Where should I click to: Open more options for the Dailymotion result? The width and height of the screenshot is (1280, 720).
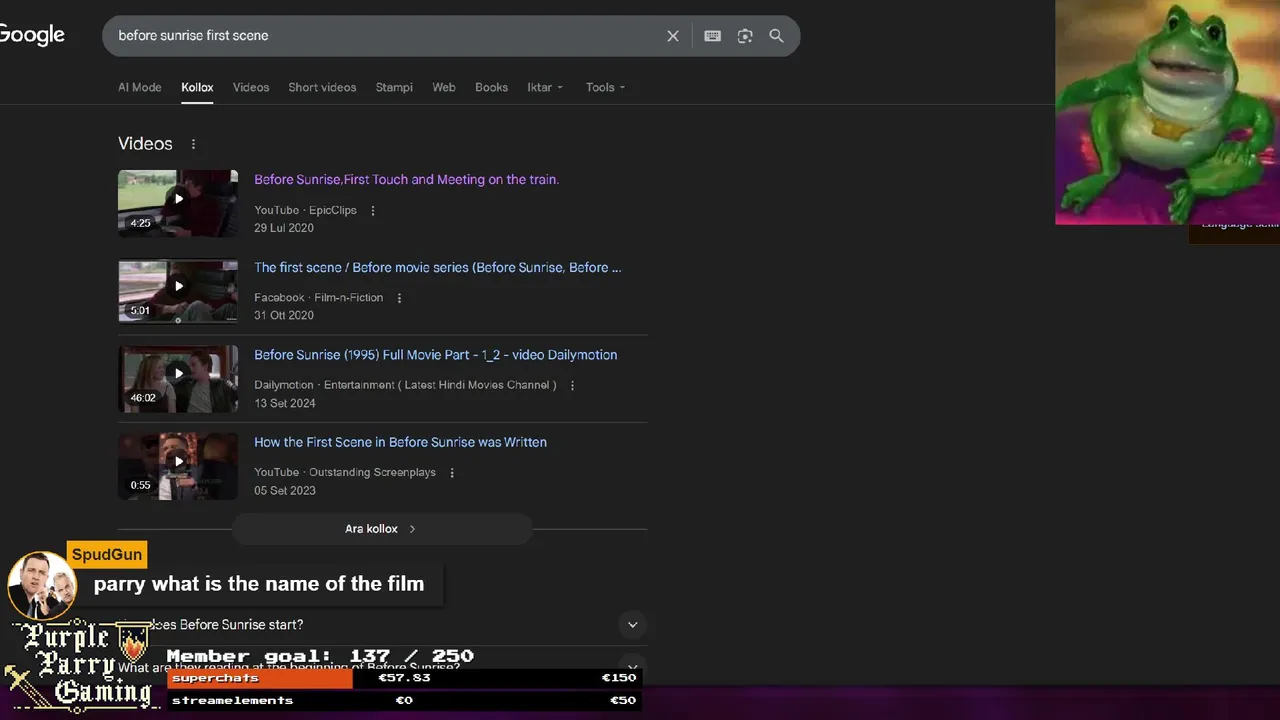pyautogui.click(x=572, y=385)
